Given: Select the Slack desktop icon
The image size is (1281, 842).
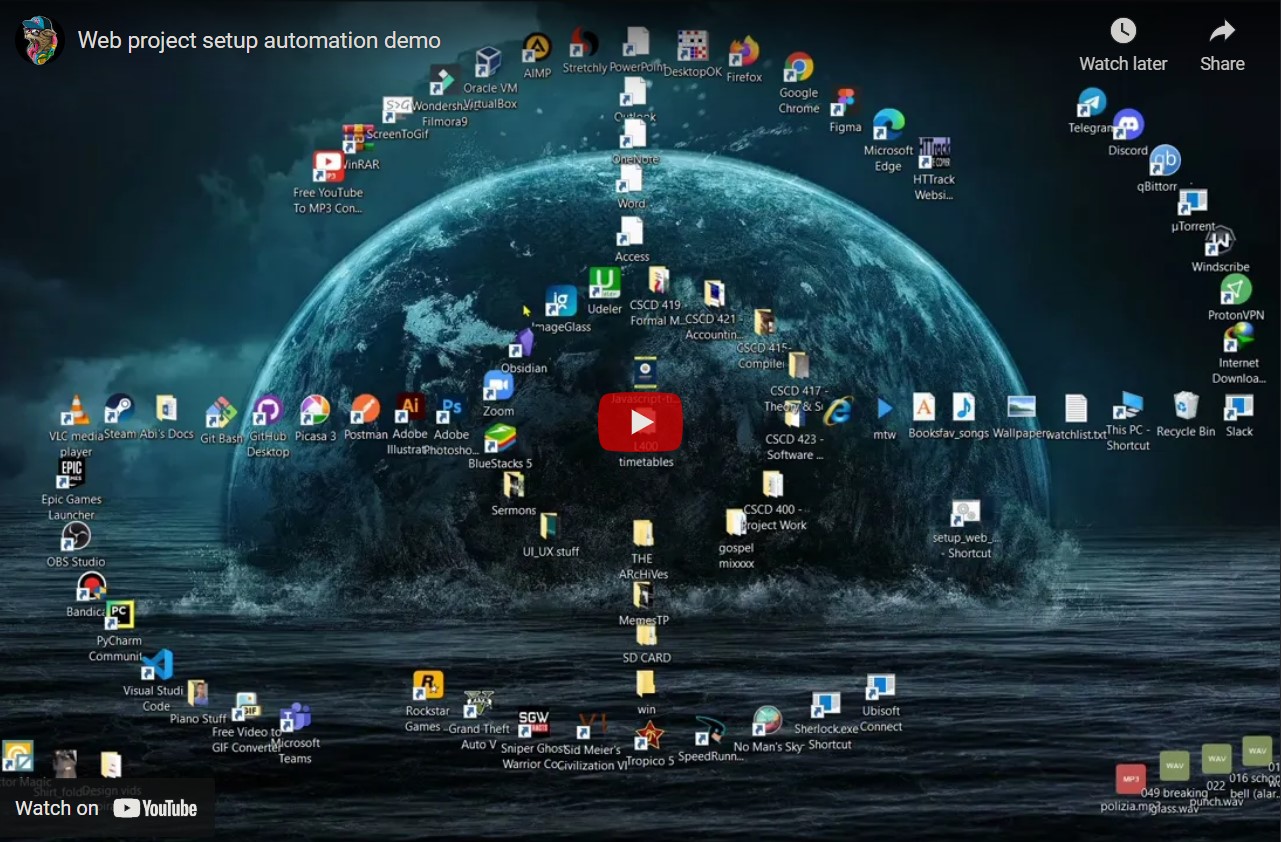Looking at the screenshot, I should 1239,406.
